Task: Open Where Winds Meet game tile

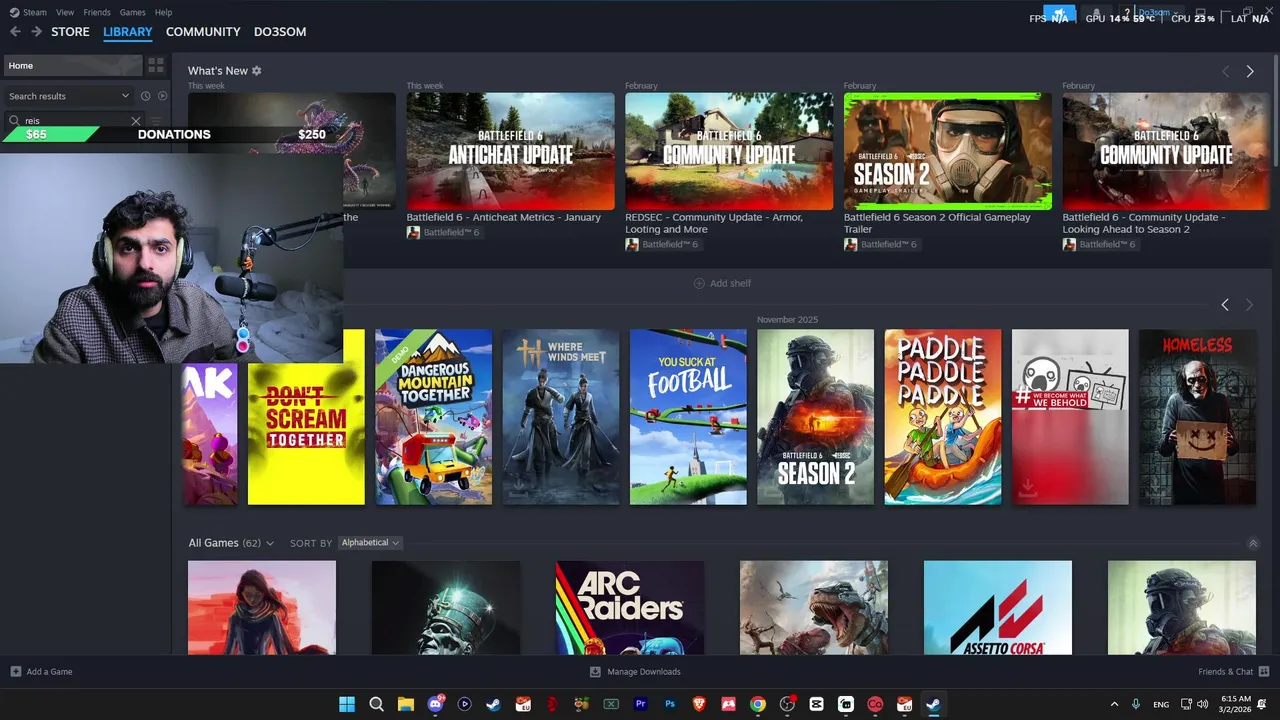Action: (x=561, y=417)
